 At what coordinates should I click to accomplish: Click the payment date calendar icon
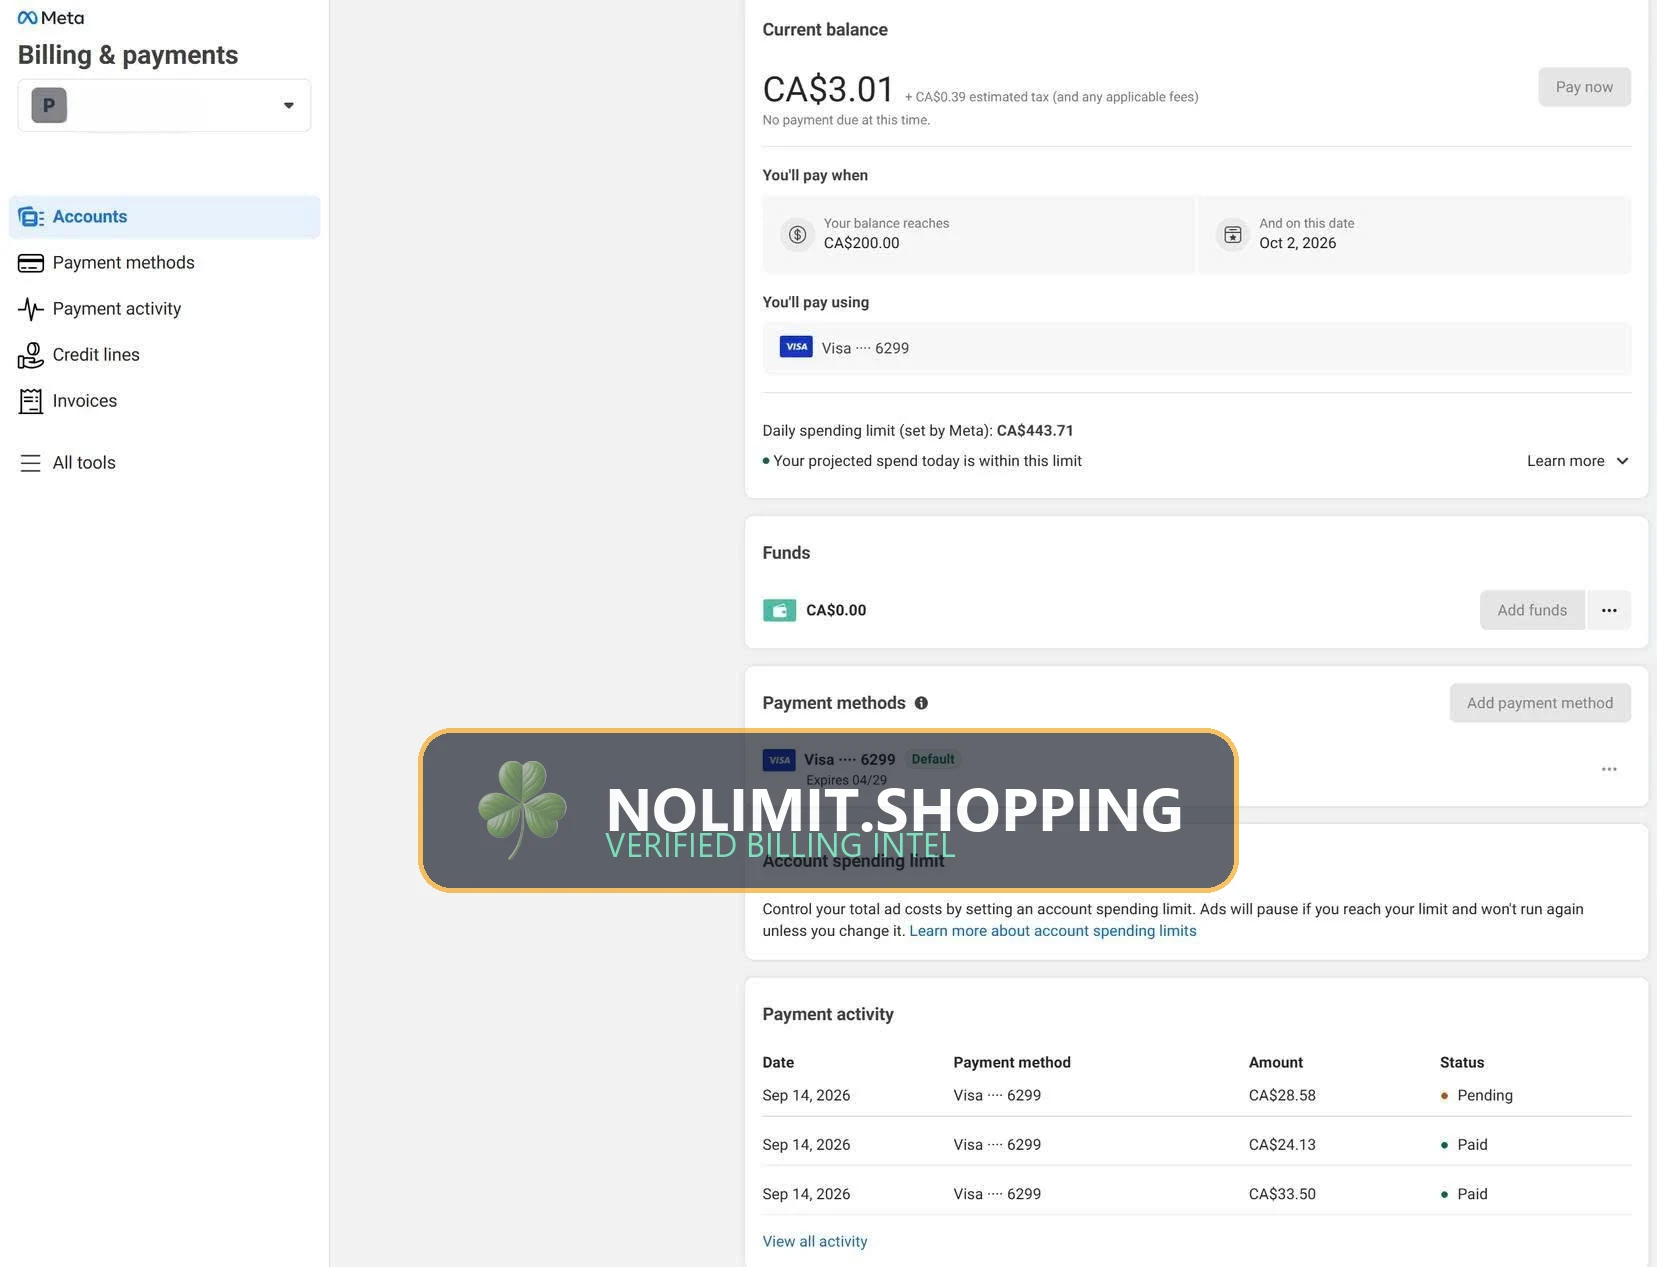click(1233, 234)
